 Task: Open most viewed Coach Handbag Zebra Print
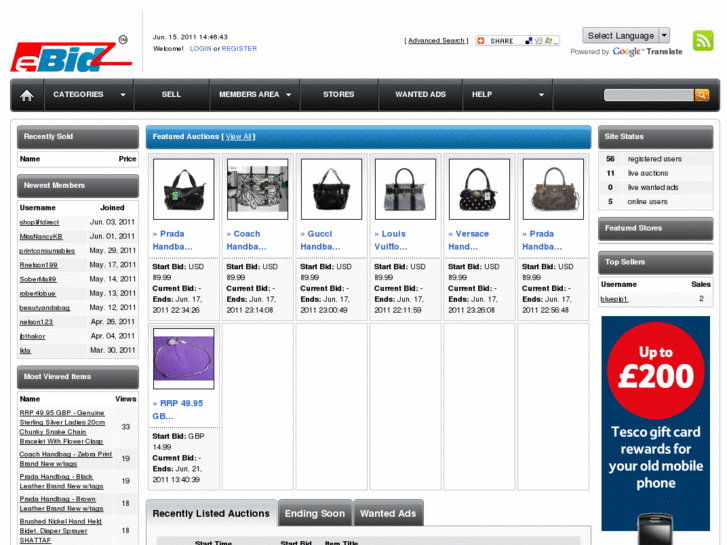[x=66, y=459]
